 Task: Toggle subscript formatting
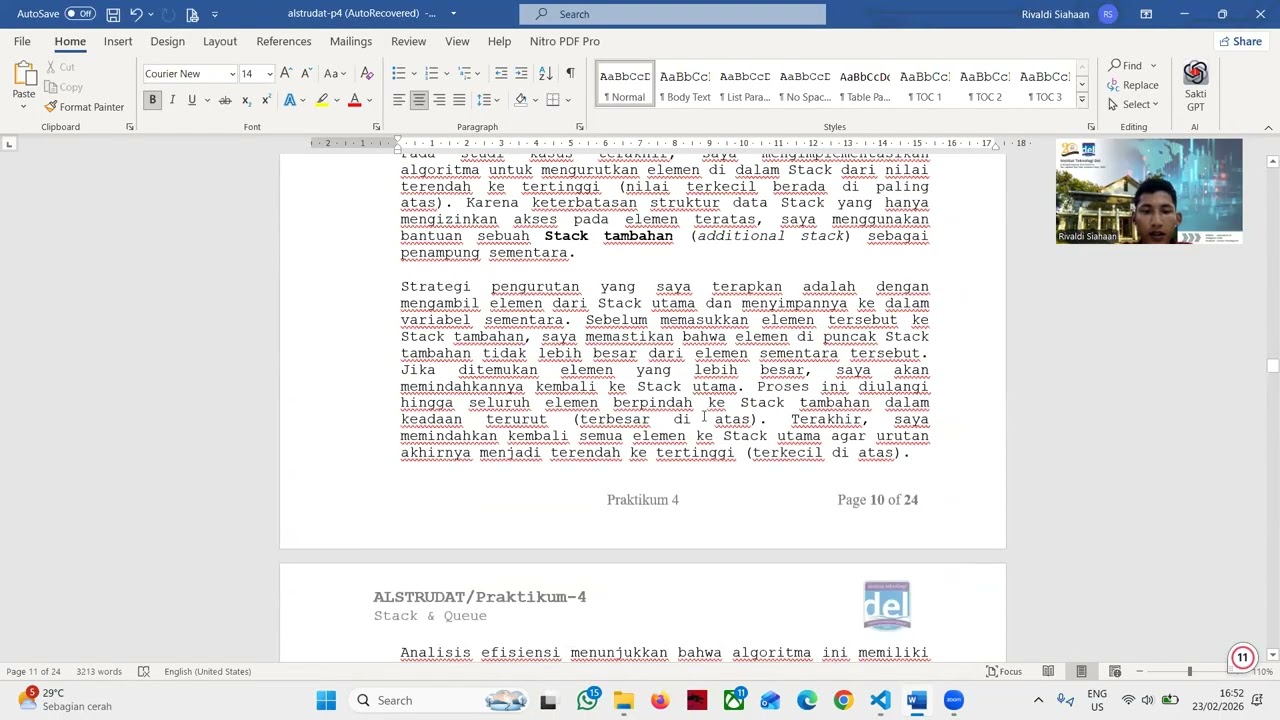point(246,100)
